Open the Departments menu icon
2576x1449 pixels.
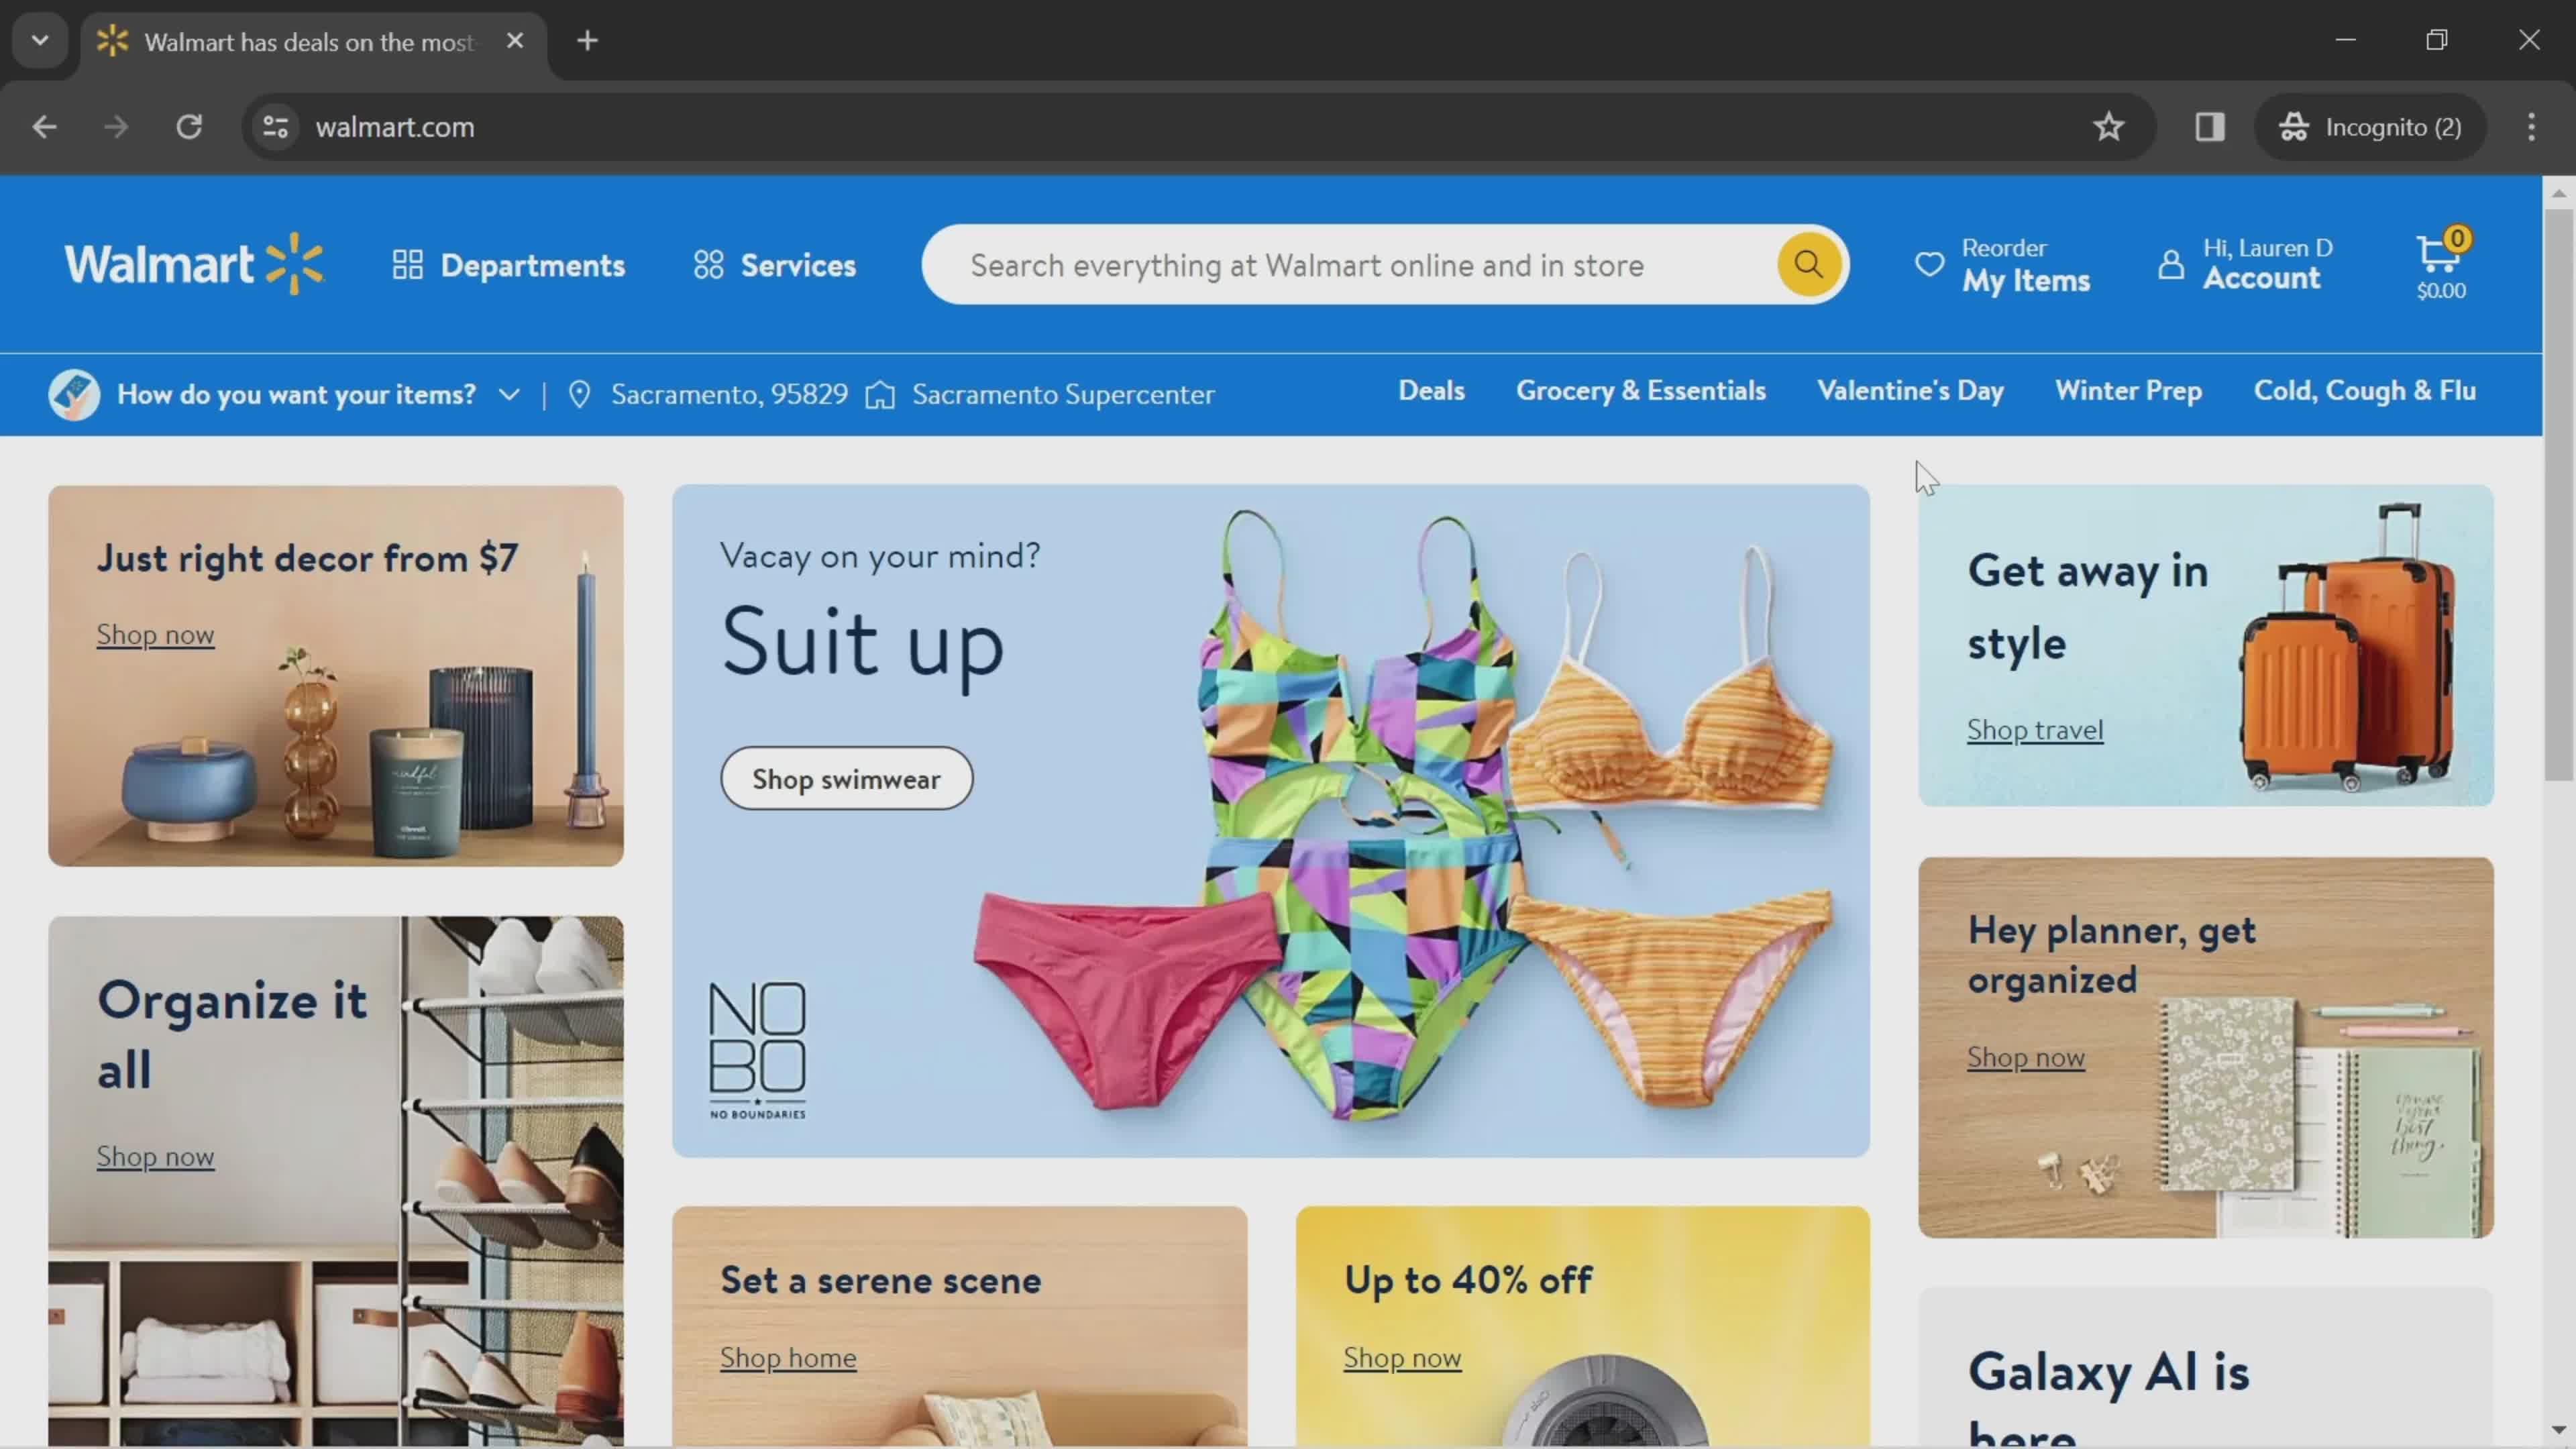pos(407,264)
